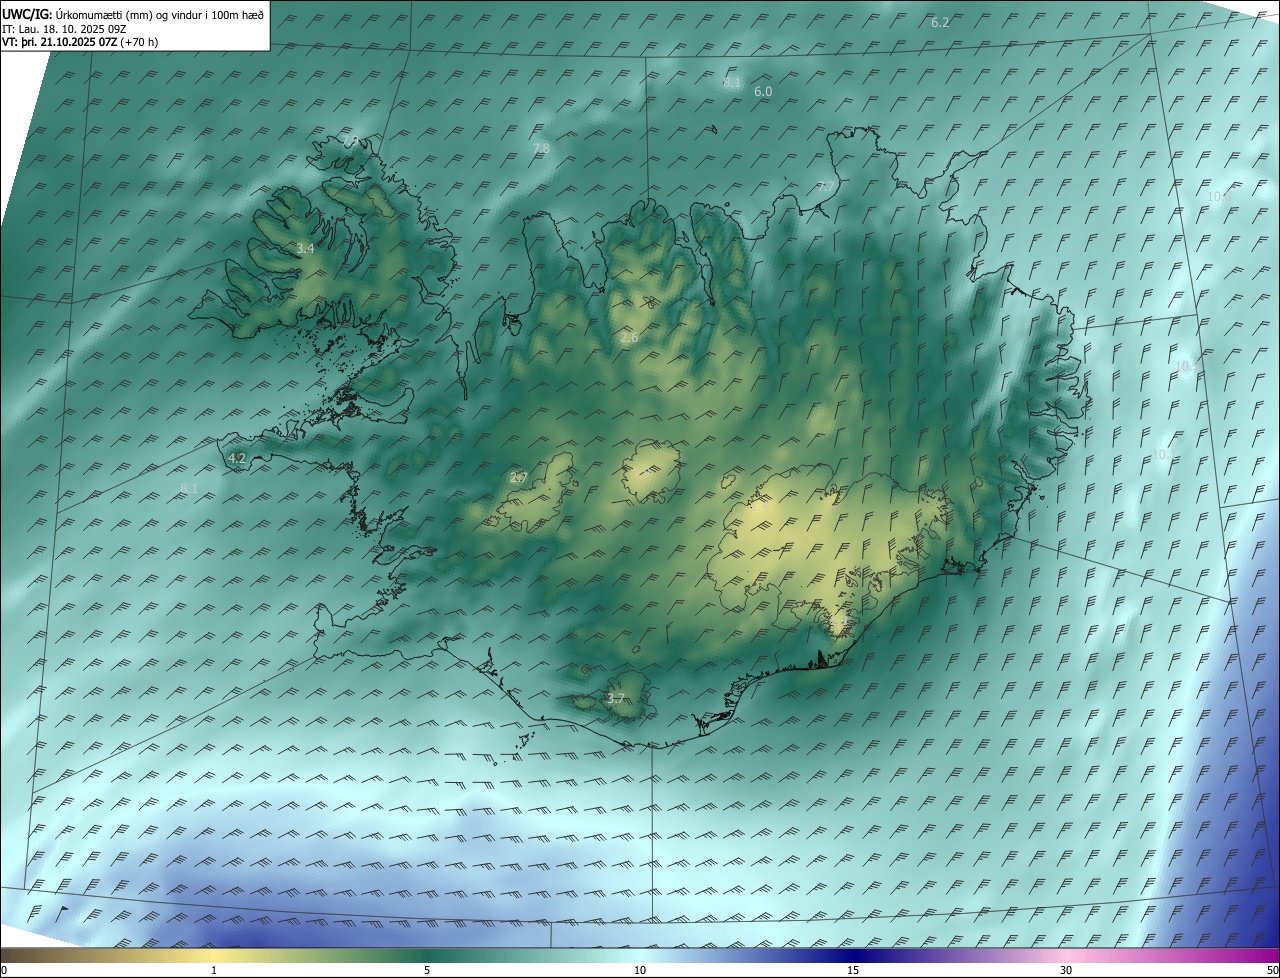This screenshot has height=978, width=1280.
Task: Click the 'UWC/IG: Úrkomumætti (mm)' title line
Action: tap(133, 14)
